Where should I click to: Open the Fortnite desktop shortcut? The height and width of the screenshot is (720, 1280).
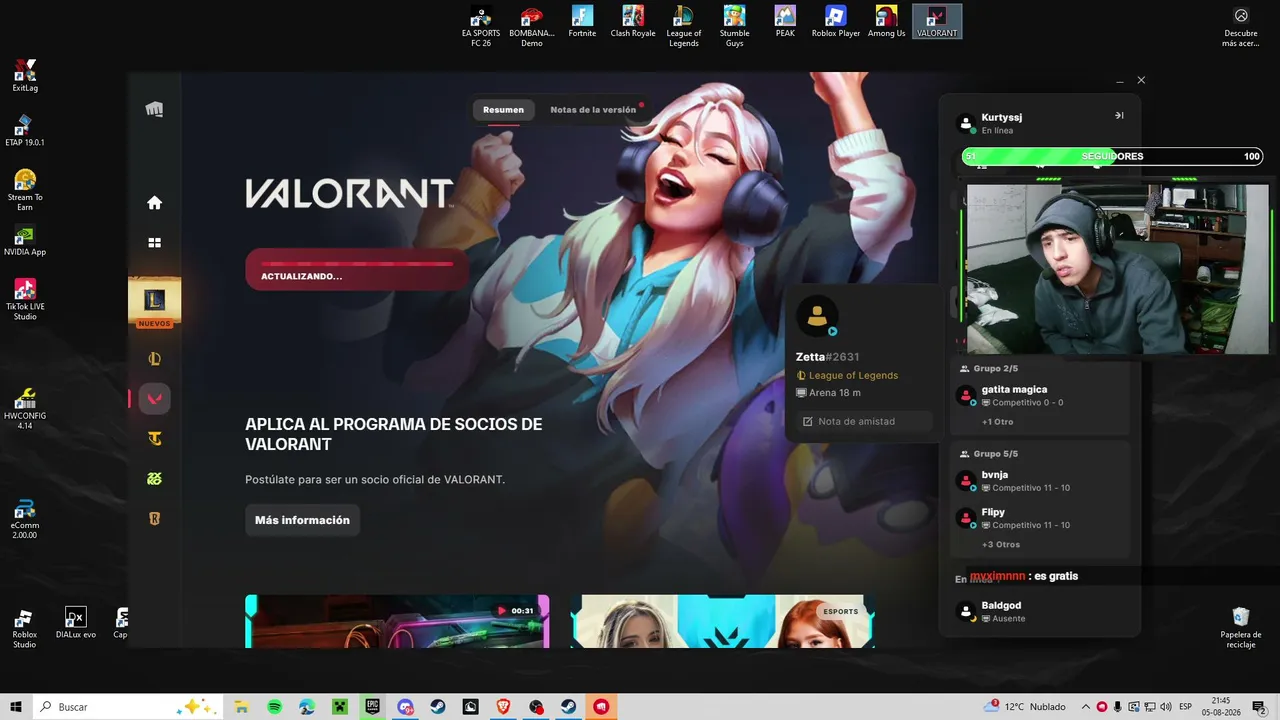pos(582,22)
